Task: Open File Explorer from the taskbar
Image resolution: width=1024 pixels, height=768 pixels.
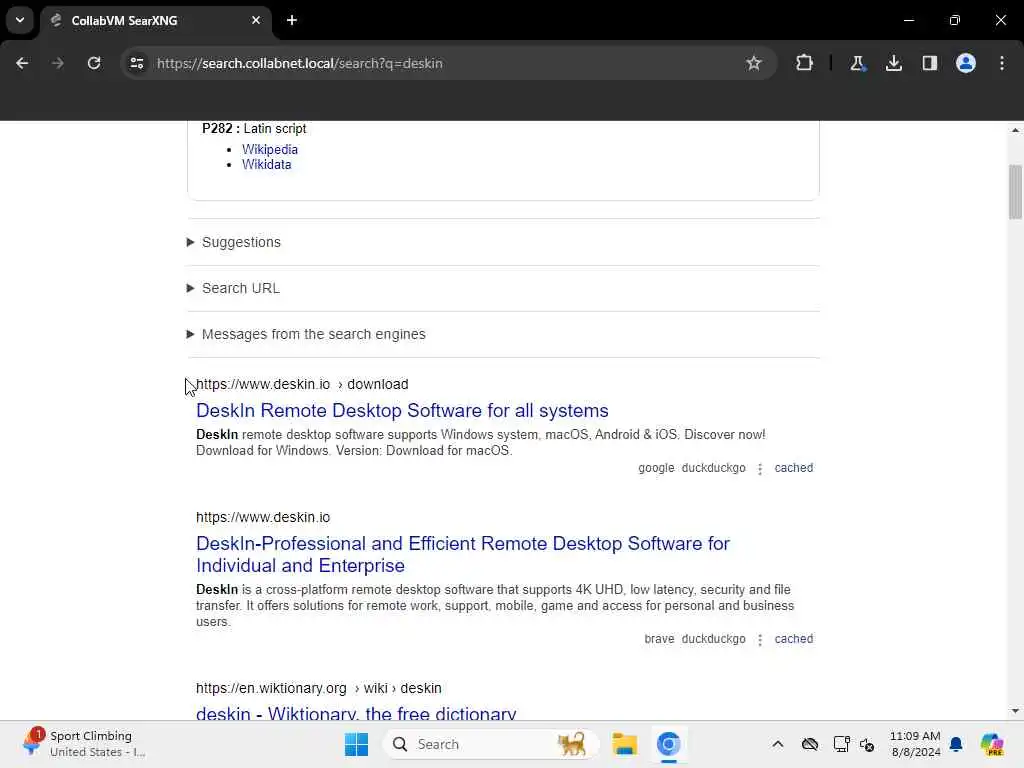Action: 624,744
